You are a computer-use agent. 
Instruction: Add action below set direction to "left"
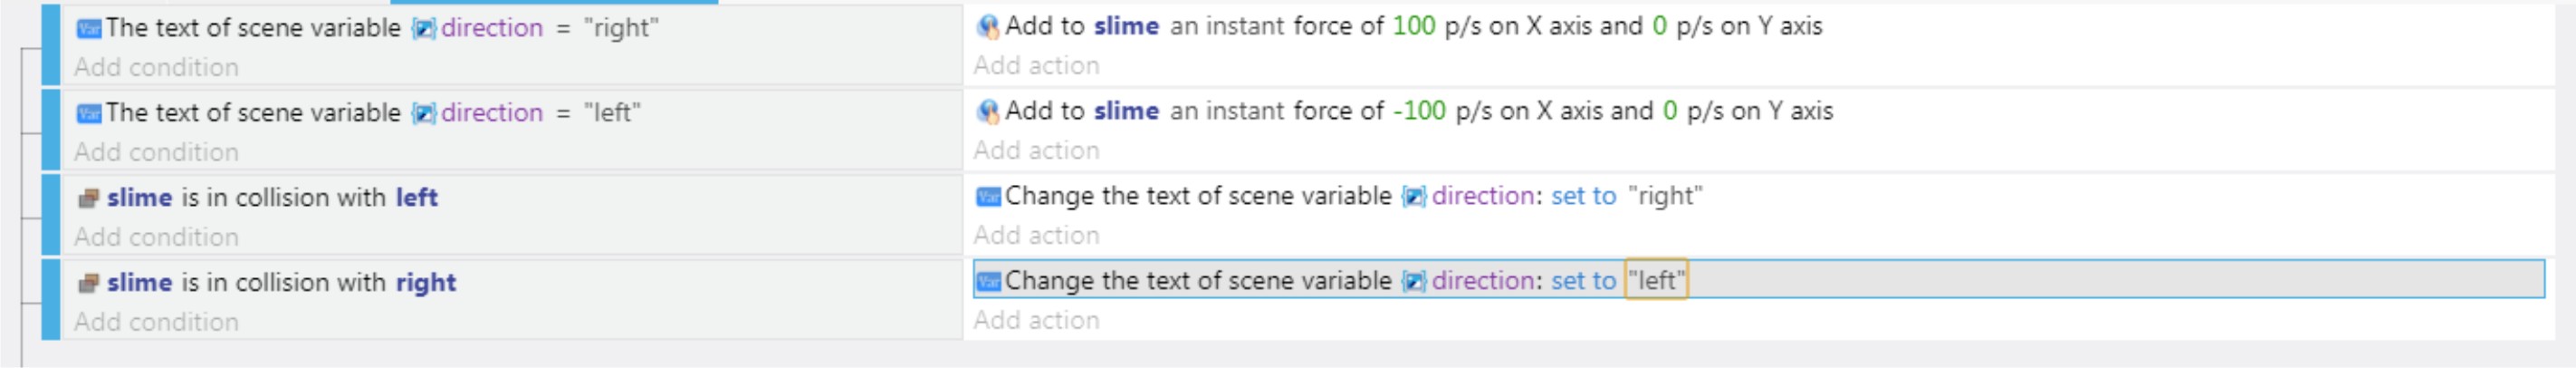(x=1037, y=320)
